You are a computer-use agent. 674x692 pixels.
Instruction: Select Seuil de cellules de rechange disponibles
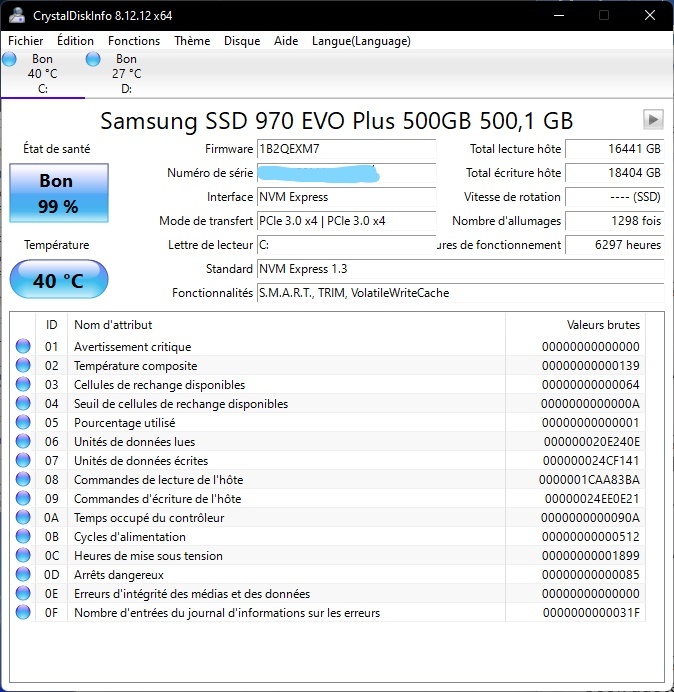tap(181, 404)
